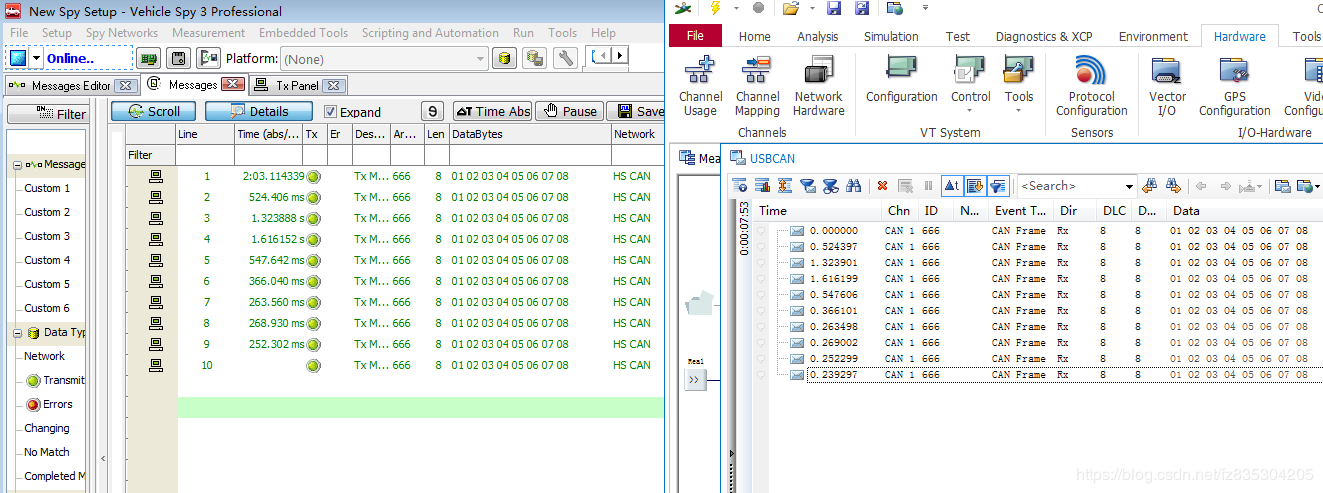Image resolution: width=1323 pixels, height=493 pixels.
Task: Open Protocol Configuration under Sensors
Action: point(1091,86)
